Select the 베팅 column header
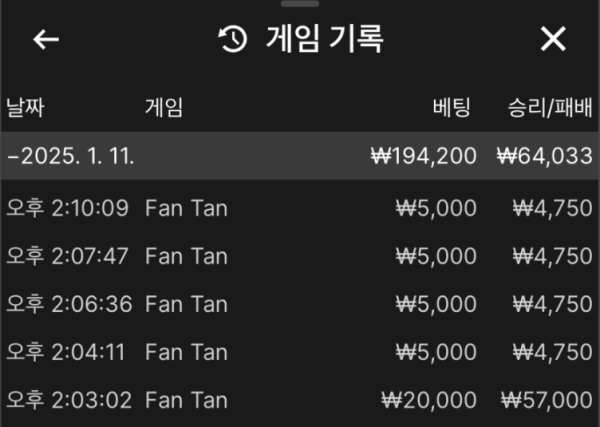The width and height of the screenshot is (600, 427). [x=452, y=108]
